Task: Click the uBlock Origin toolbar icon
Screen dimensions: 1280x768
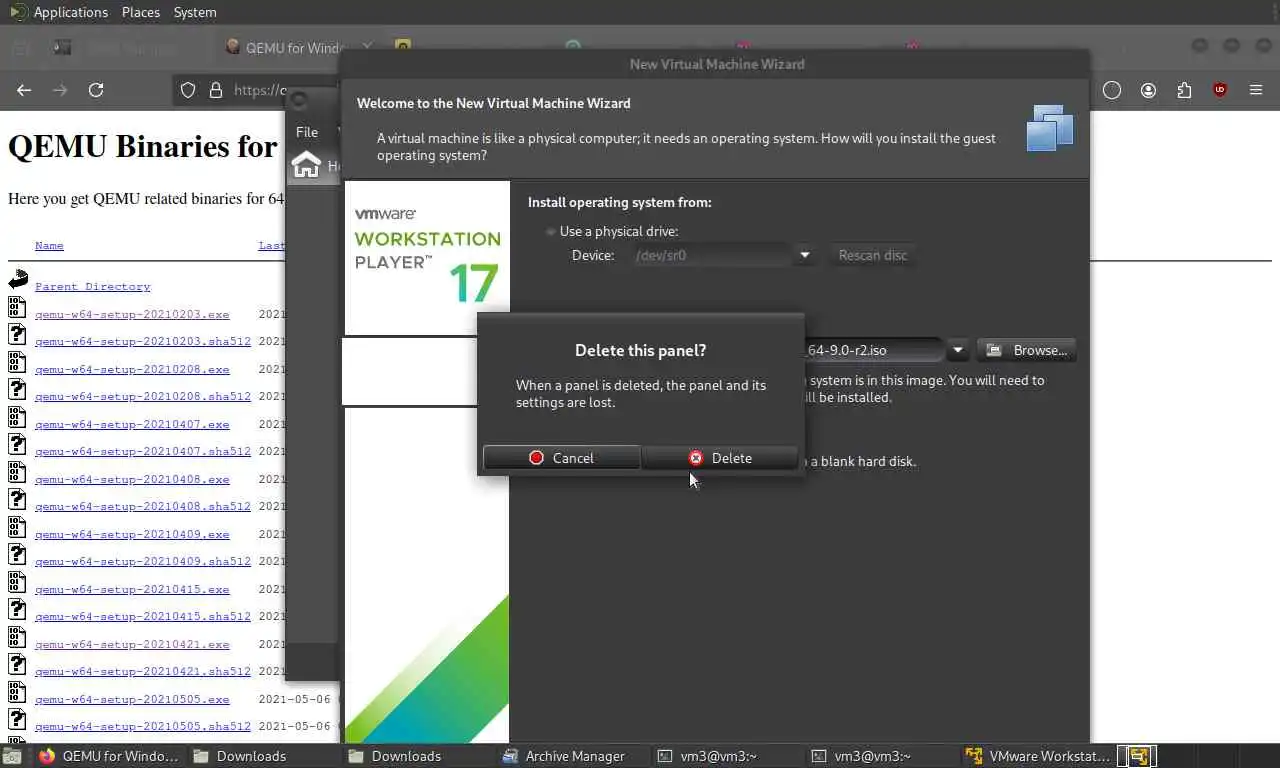Action: tap(1220, 90)
